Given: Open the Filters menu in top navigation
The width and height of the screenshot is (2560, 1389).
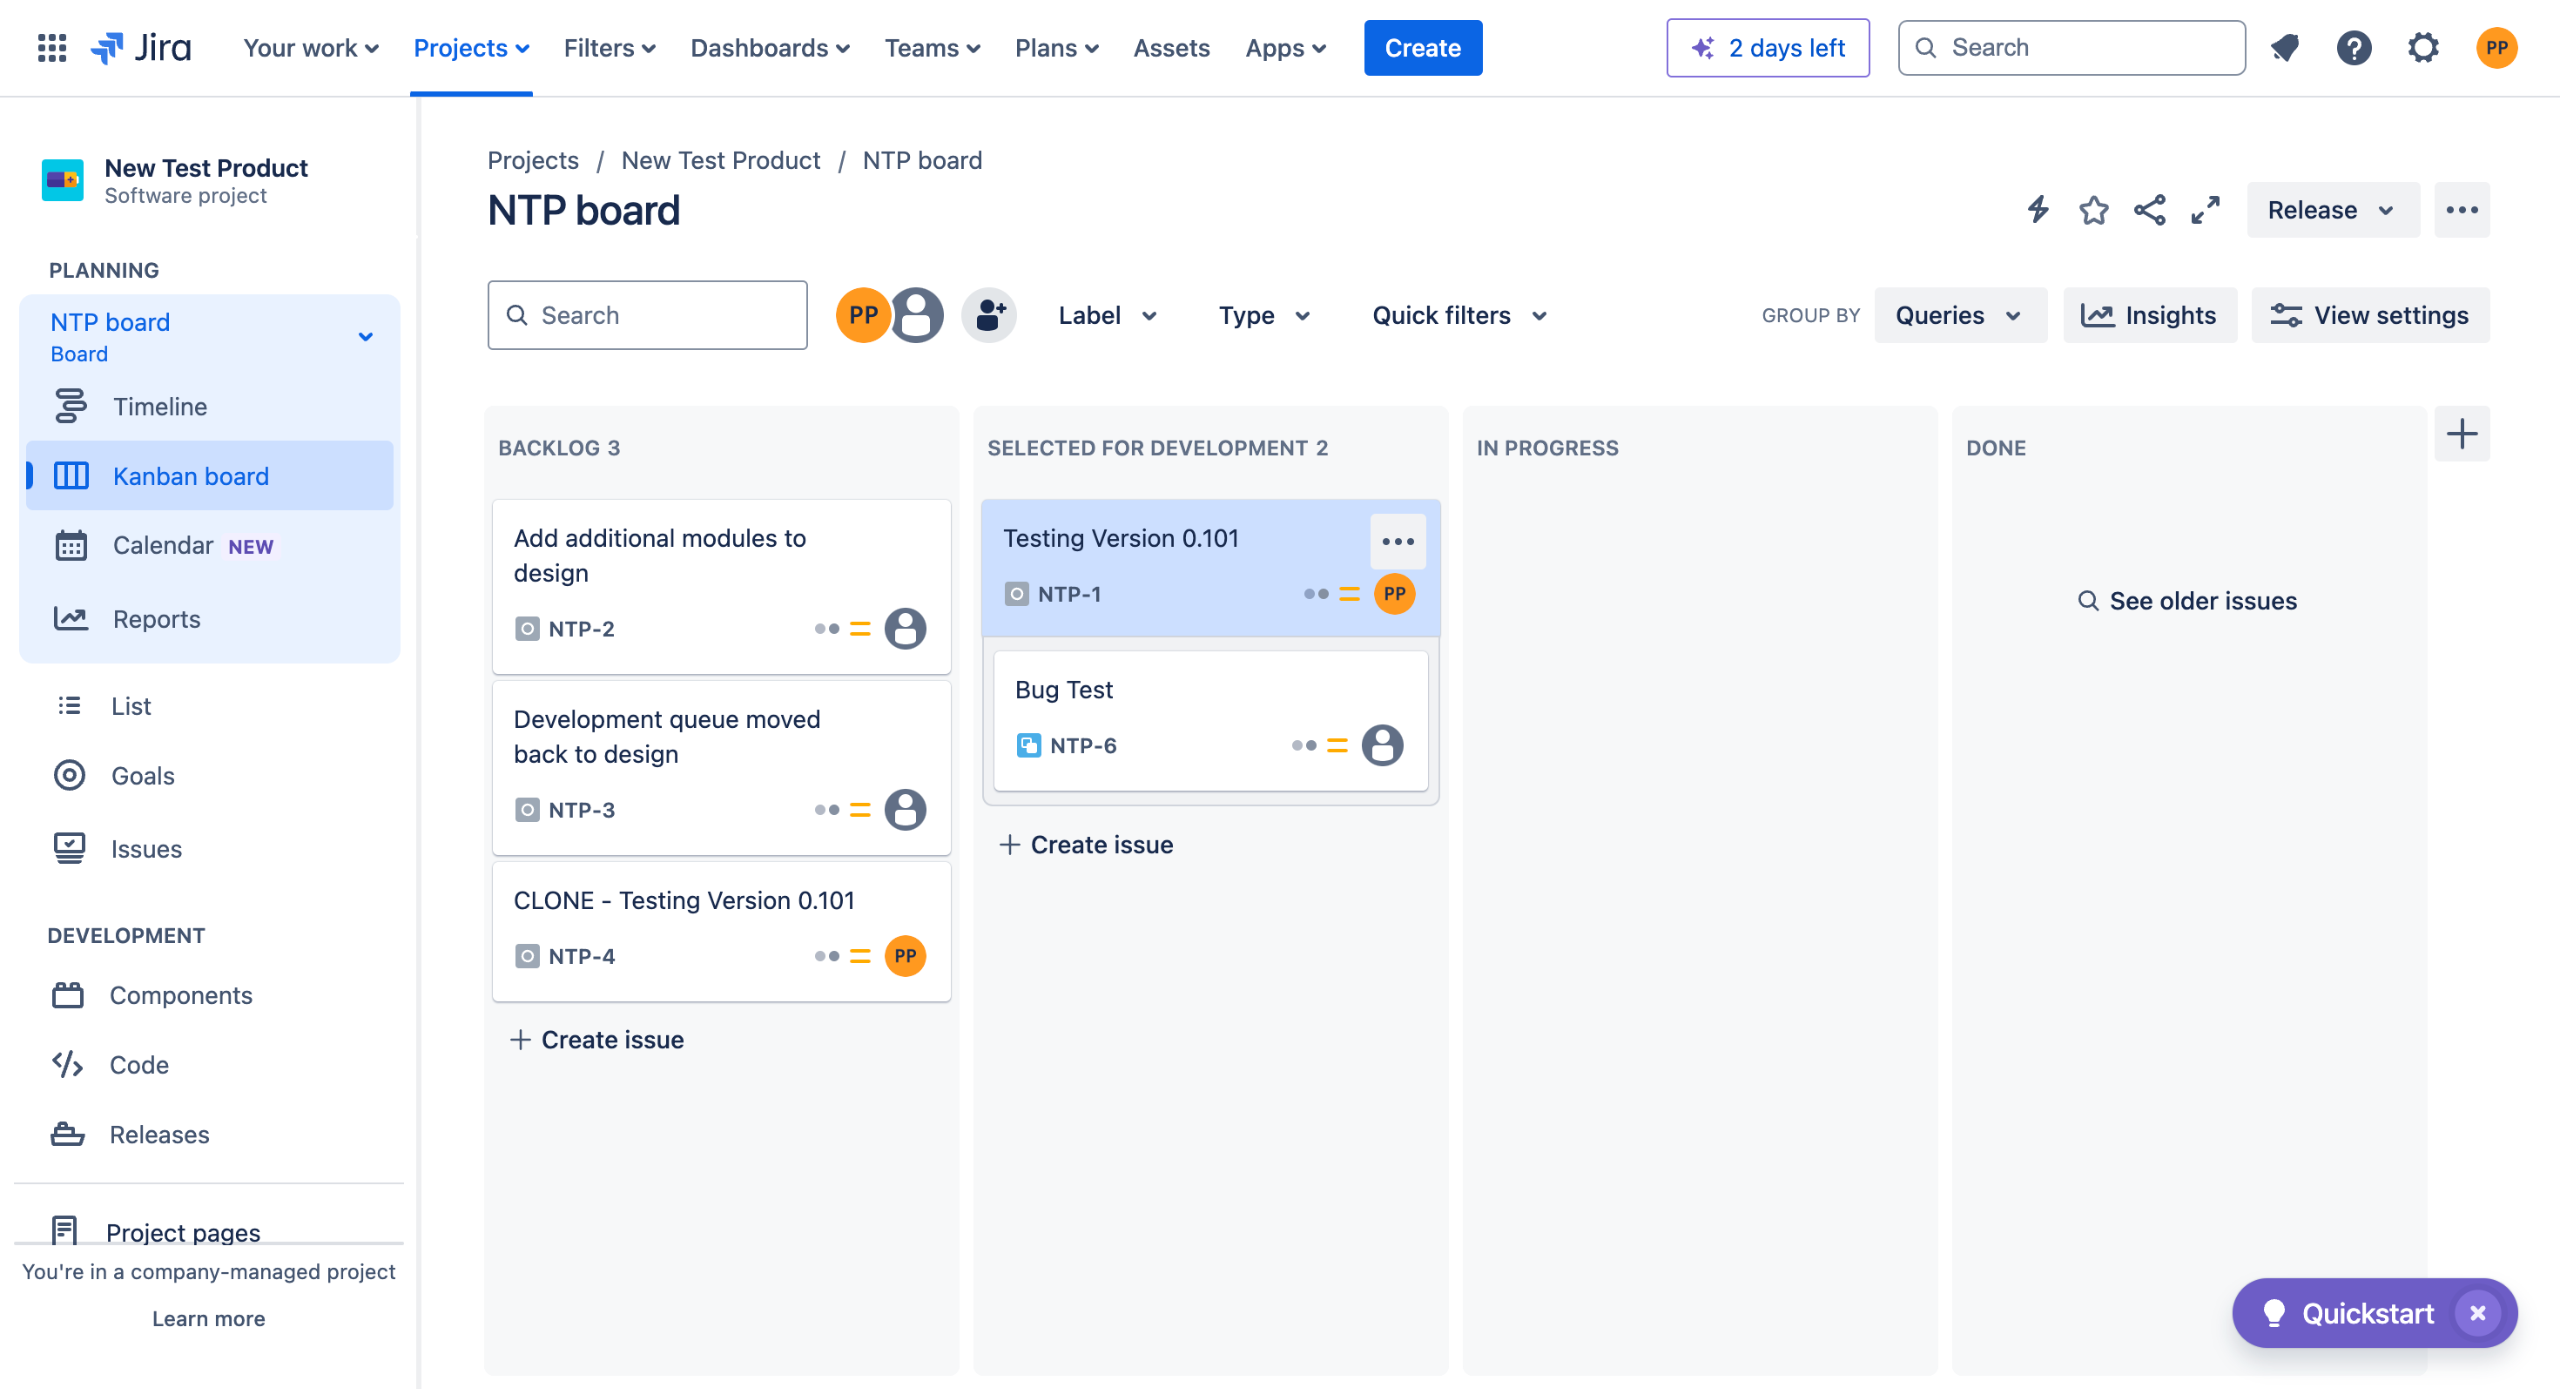Looking at the screenshot, I should coord(609,48).
